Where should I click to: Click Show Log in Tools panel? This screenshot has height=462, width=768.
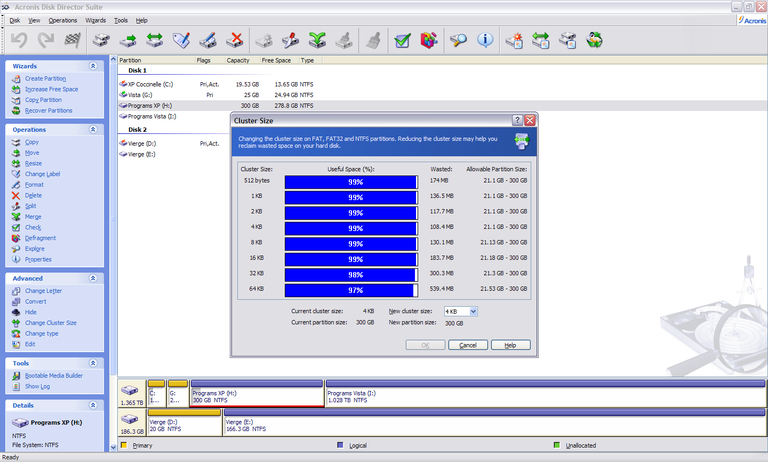click(37, 387)
